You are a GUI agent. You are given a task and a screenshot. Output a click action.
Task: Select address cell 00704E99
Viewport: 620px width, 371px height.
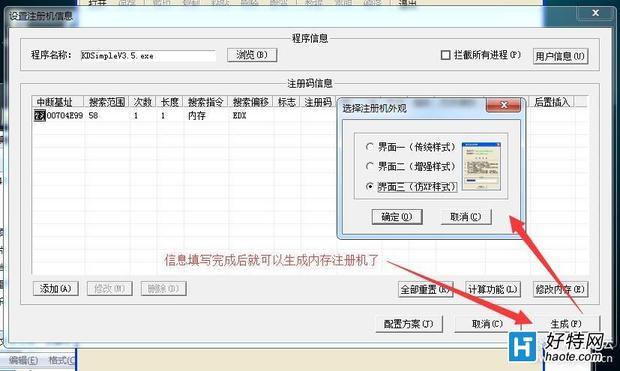[65, 115]
